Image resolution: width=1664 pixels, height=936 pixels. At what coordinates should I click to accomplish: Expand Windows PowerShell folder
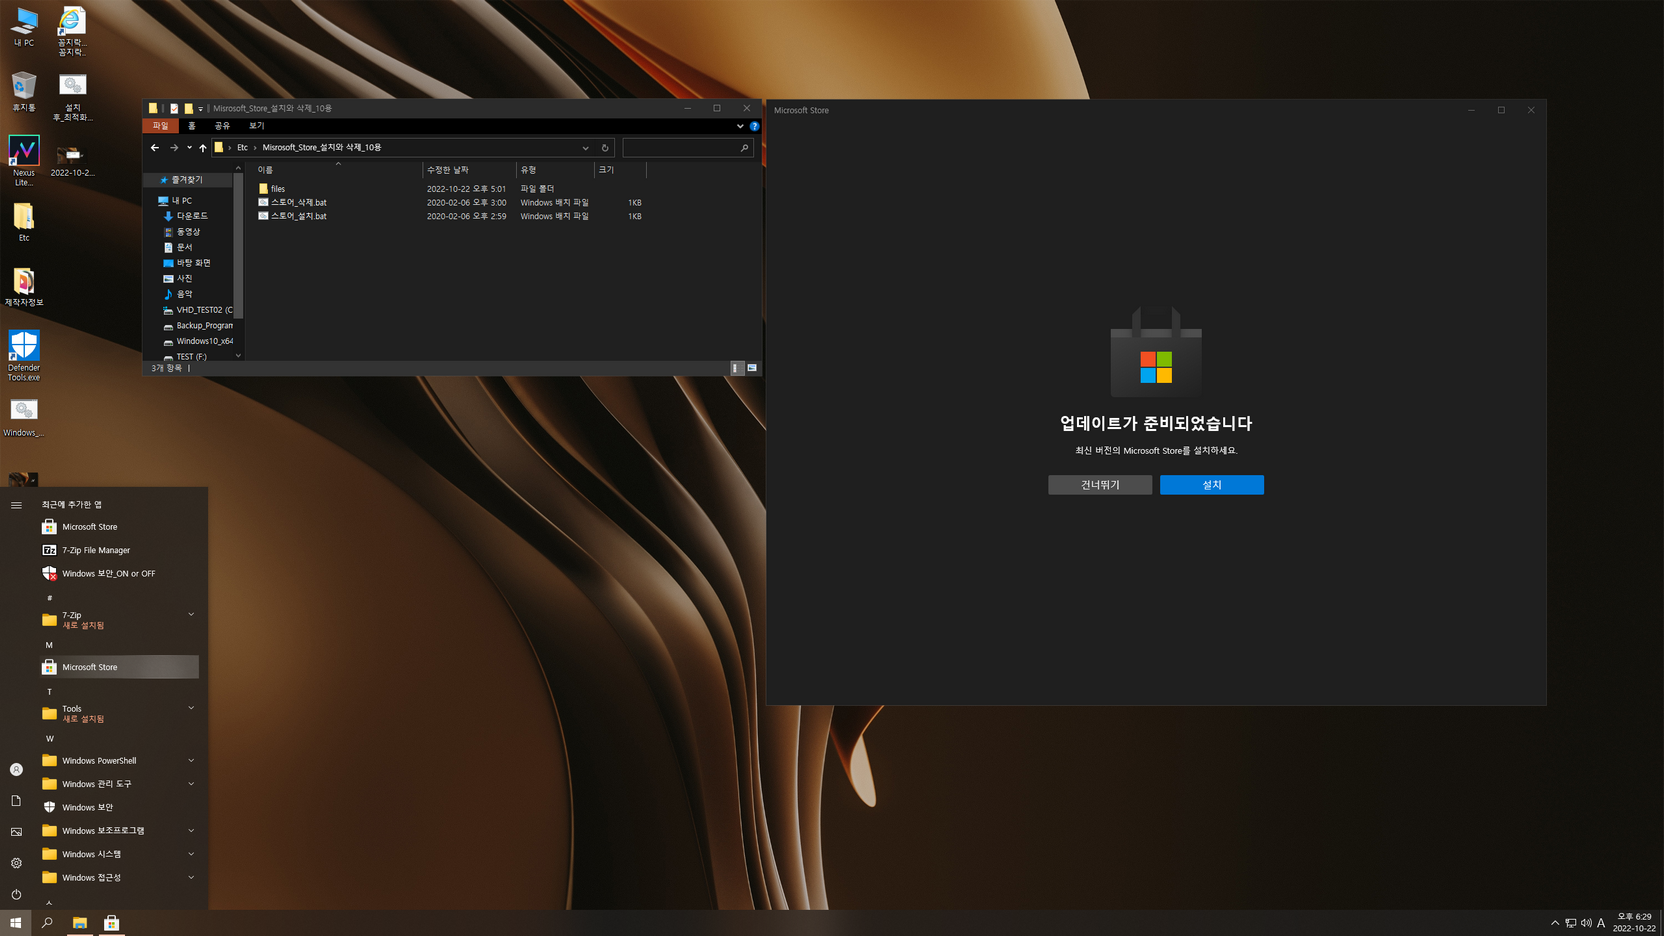(120, 761)
